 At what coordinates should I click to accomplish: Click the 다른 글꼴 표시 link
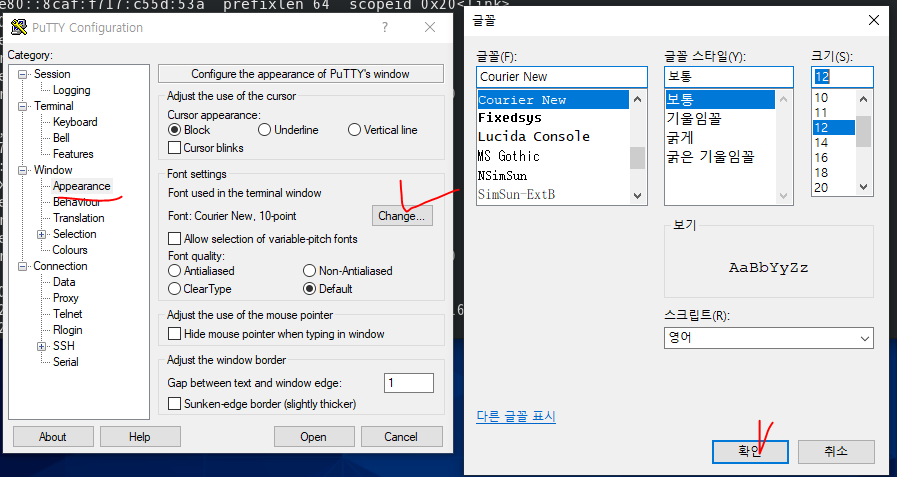pos(516,416)
